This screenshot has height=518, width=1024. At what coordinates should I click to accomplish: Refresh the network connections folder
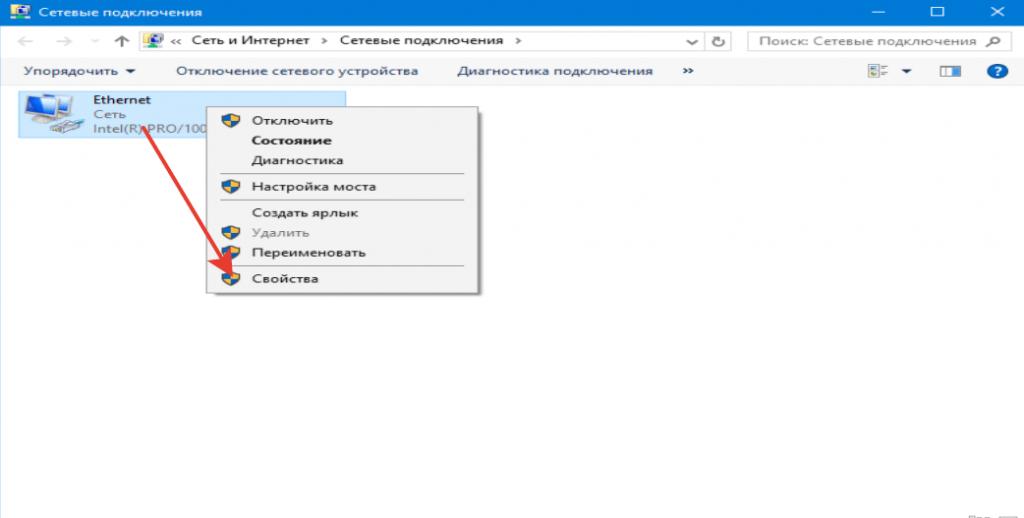coord(717,41)
